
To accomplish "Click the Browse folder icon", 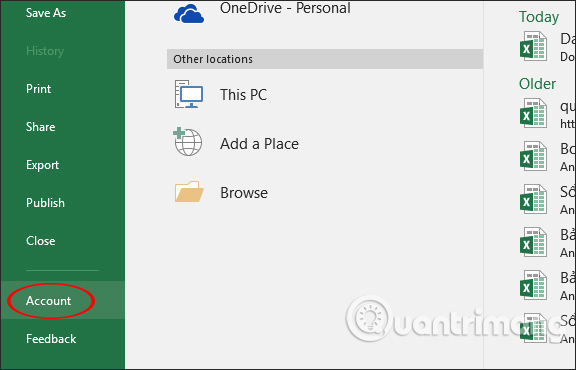I will [x=189, y=191].
